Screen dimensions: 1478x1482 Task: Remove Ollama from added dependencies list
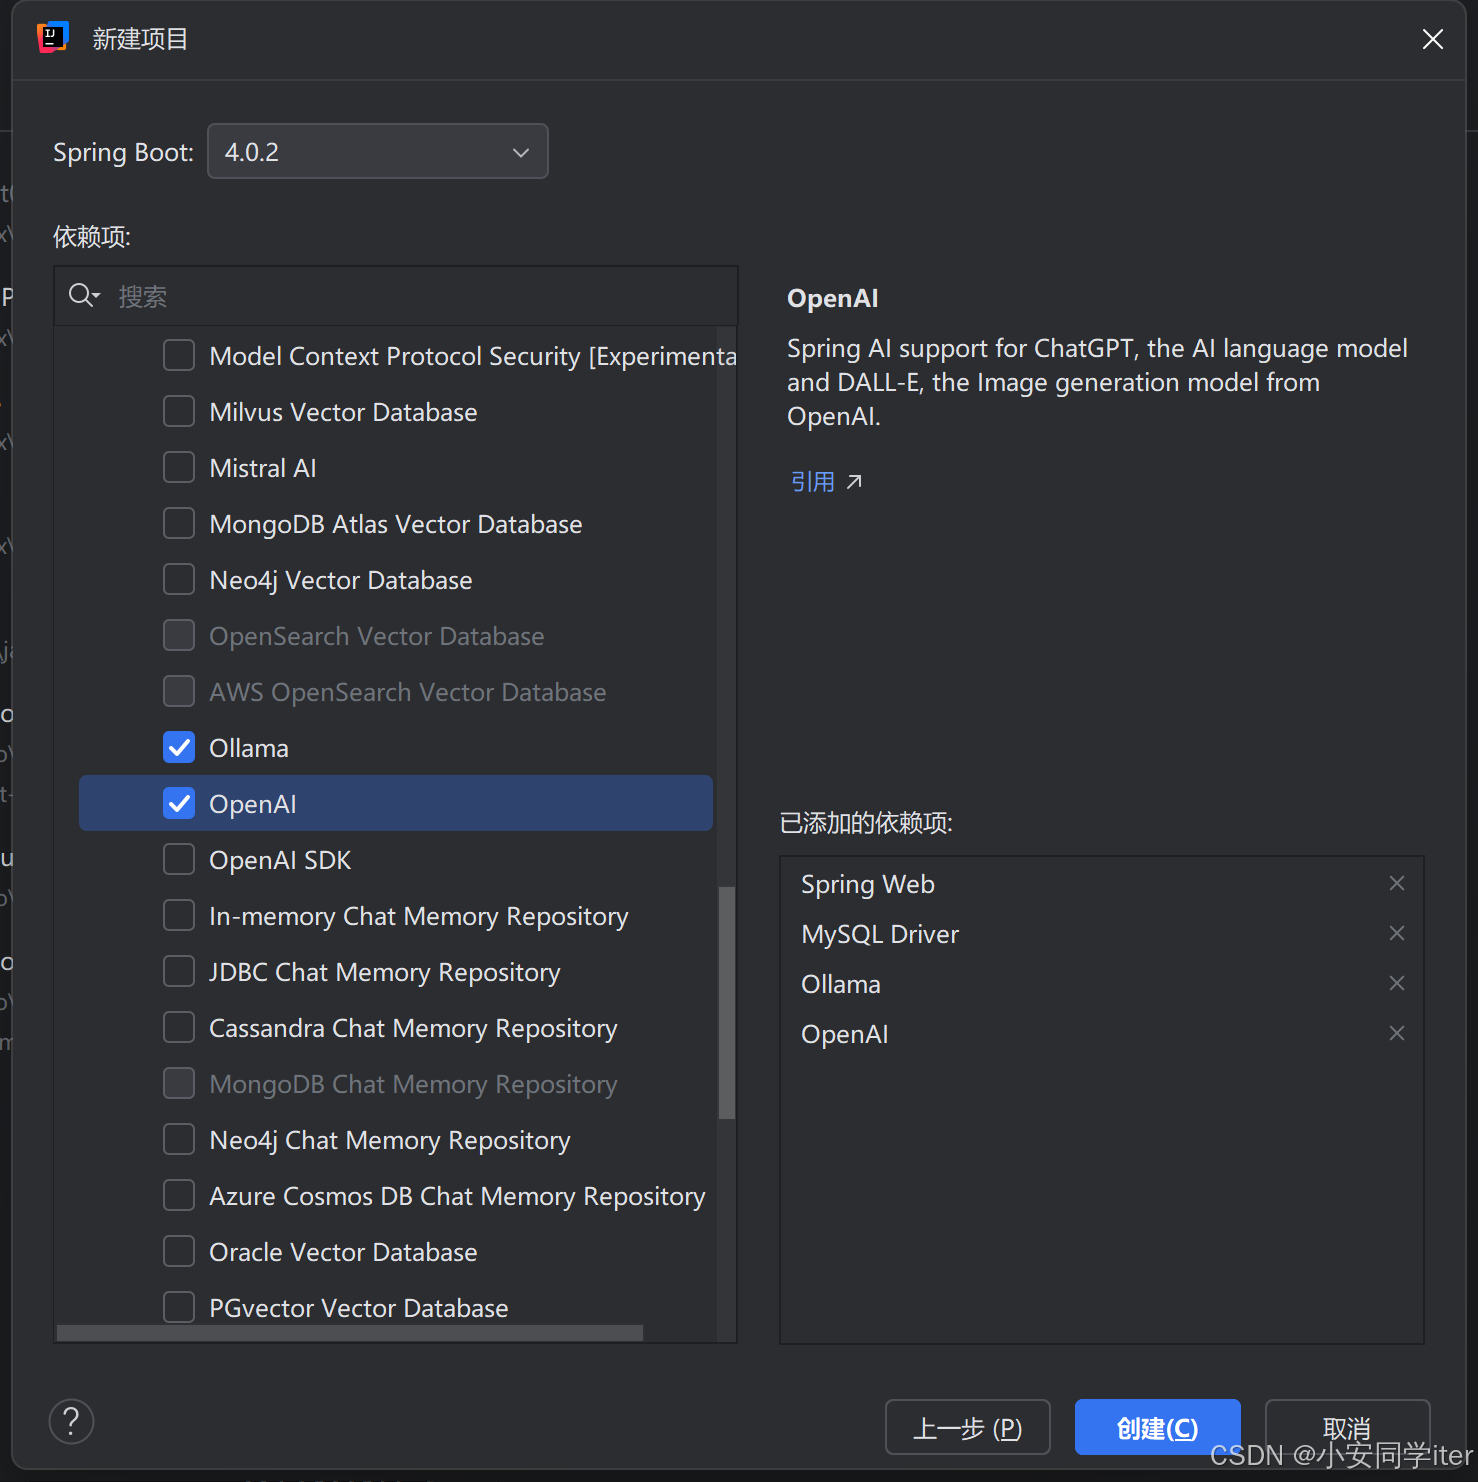coord(1397,983)
